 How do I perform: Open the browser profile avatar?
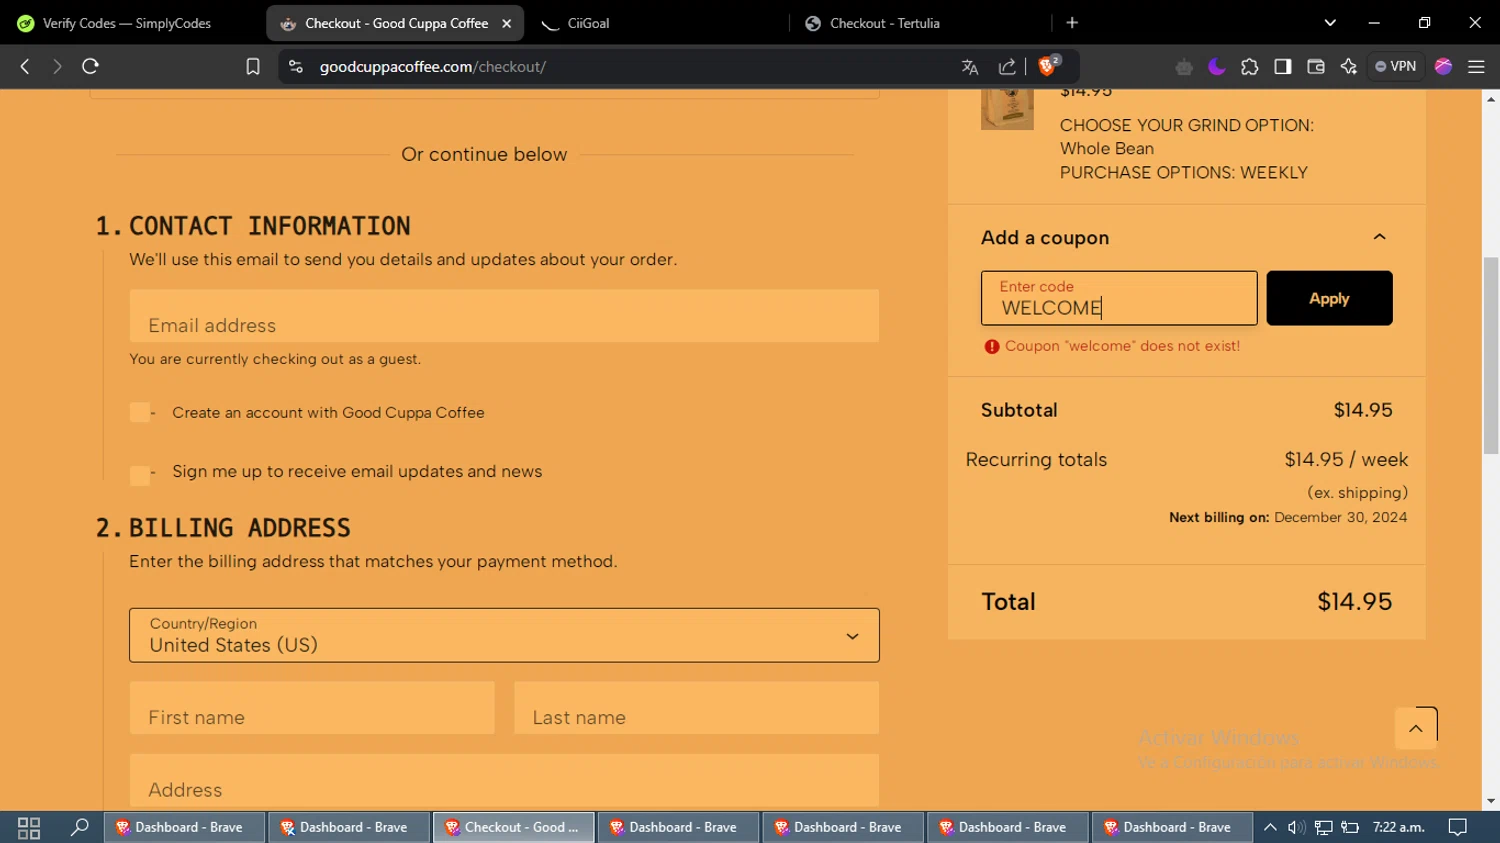[1443, 67]
